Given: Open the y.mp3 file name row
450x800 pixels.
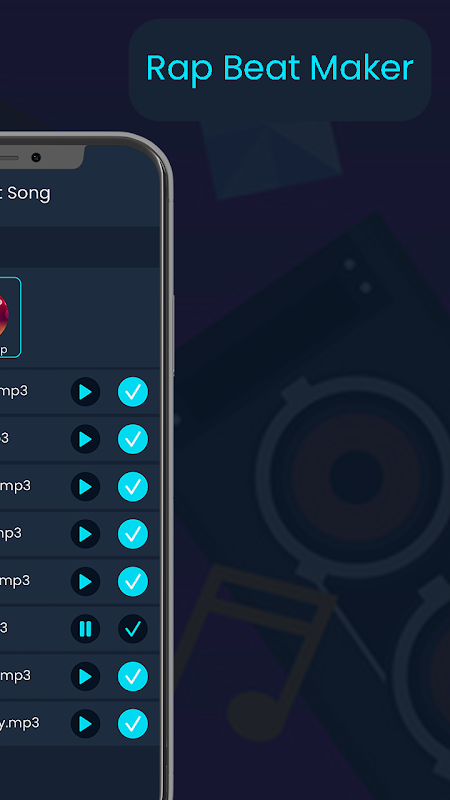Looking at the screenshot, I should (79, 723).
